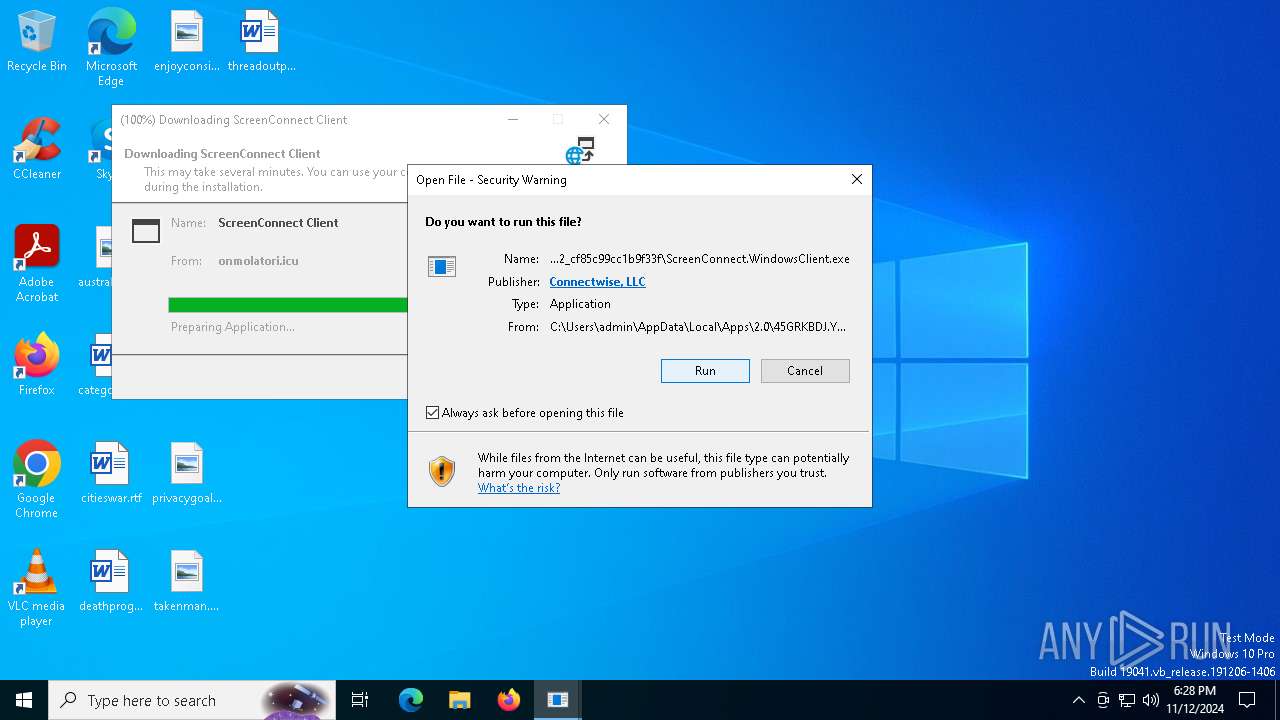Select the deathprog... Word document icon
Viewport: 1280px width, 720px height.
(x=111, y=582)
